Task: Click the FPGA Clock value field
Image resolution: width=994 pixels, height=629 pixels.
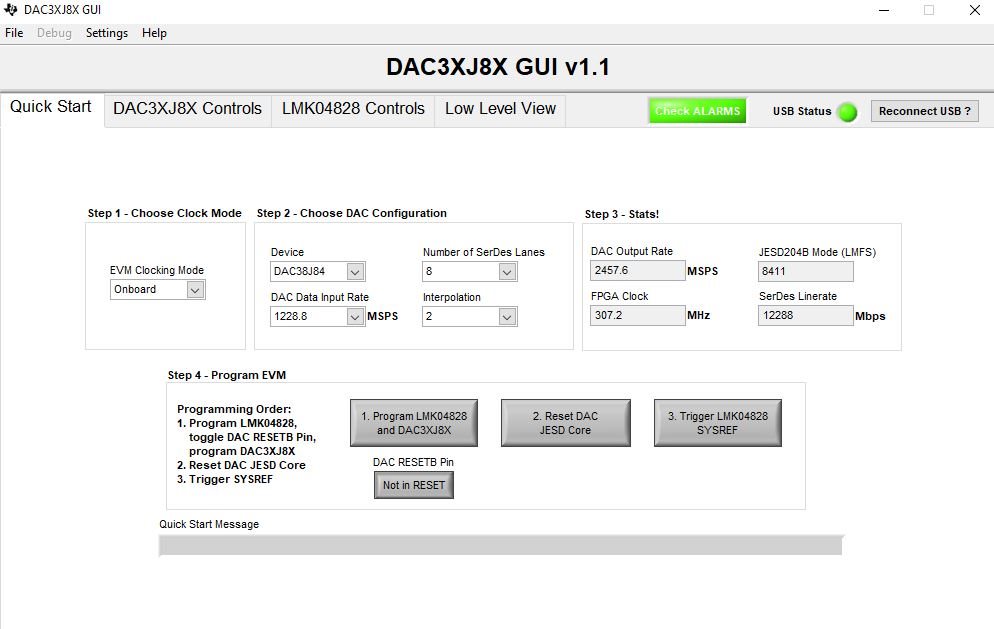Action: coord(638,315)
